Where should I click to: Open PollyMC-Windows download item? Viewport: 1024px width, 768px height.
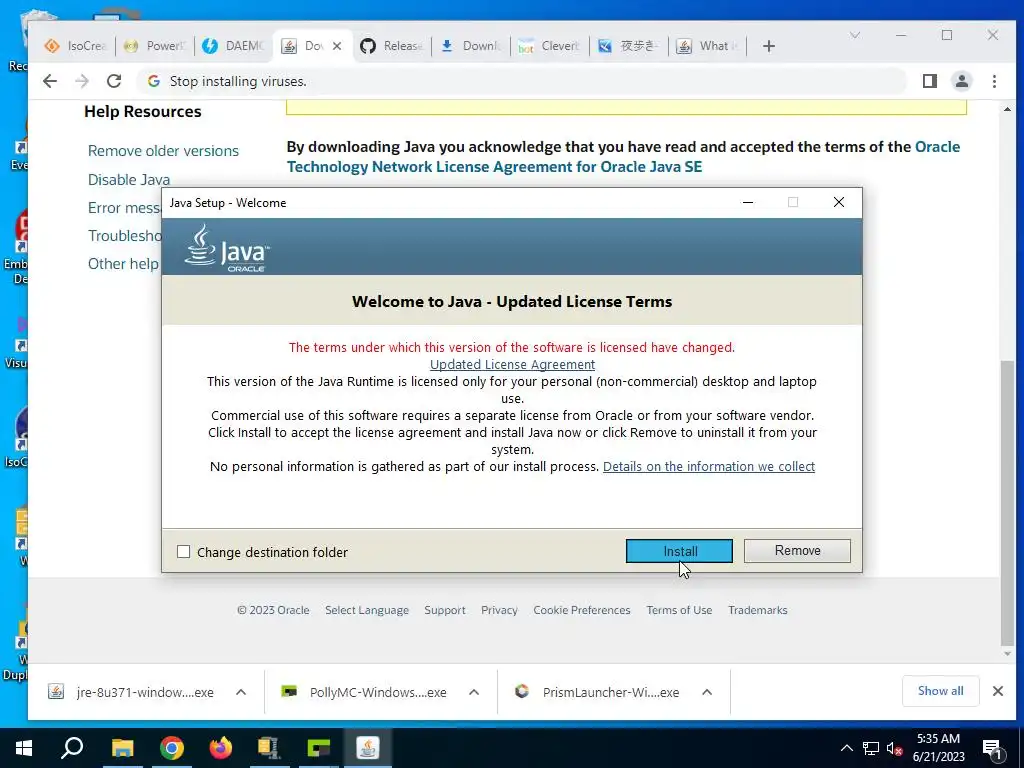pyautogui.click(x=364, y=692)
